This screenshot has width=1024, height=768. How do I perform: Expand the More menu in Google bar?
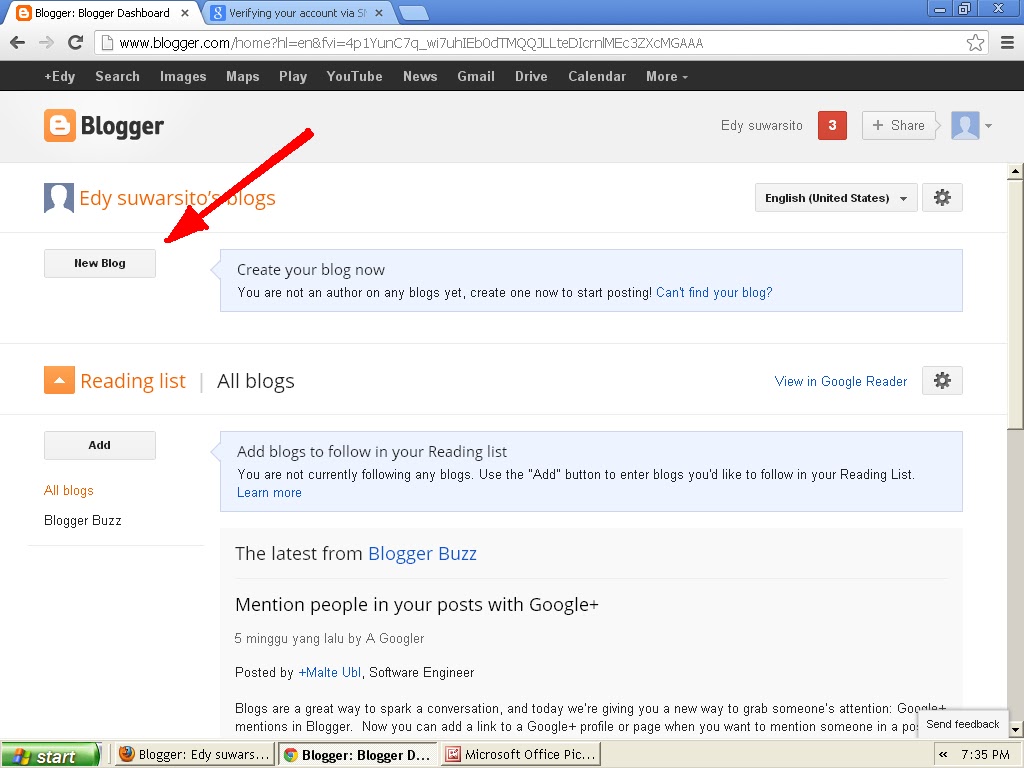667,76
